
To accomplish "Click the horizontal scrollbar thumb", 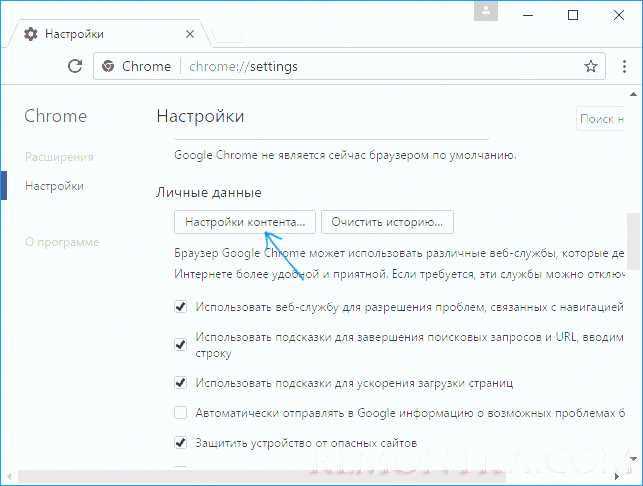I will 262,477.
